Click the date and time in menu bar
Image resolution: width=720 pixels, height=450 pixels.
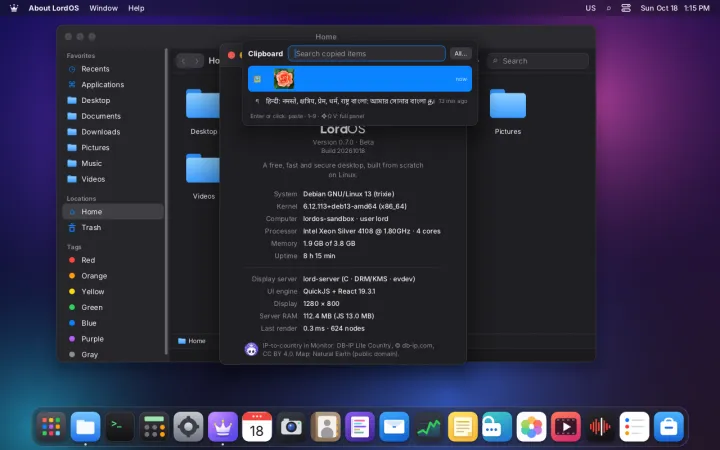tap(675, 8)
